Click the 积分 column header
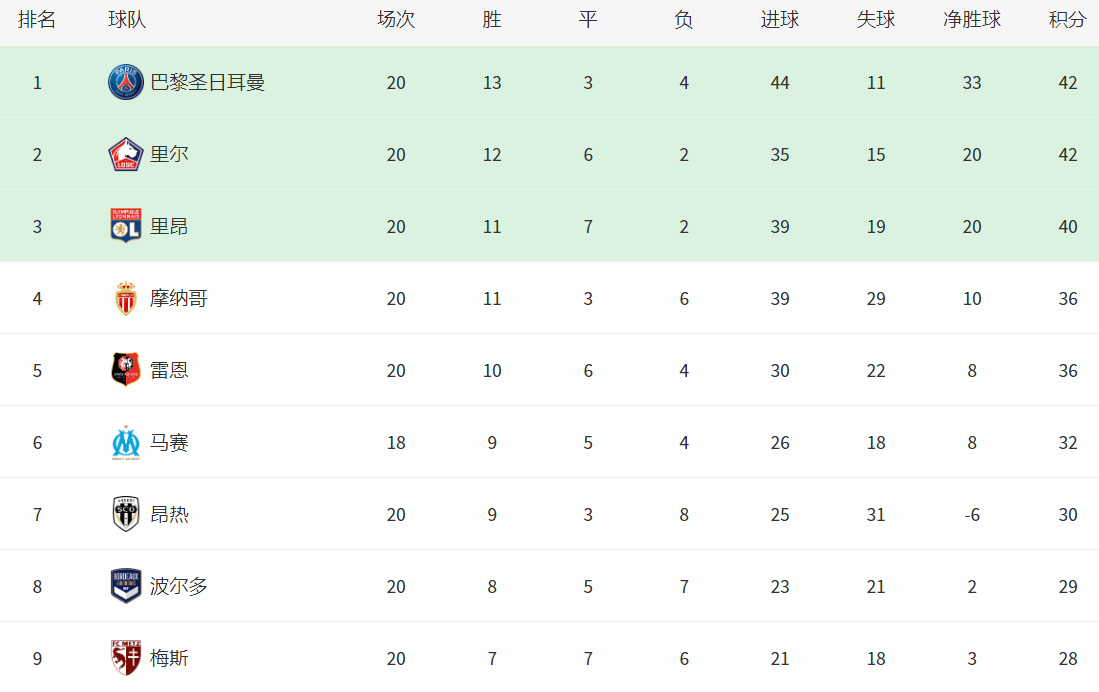The image size is (1099, 692). tap(1067, 20)
